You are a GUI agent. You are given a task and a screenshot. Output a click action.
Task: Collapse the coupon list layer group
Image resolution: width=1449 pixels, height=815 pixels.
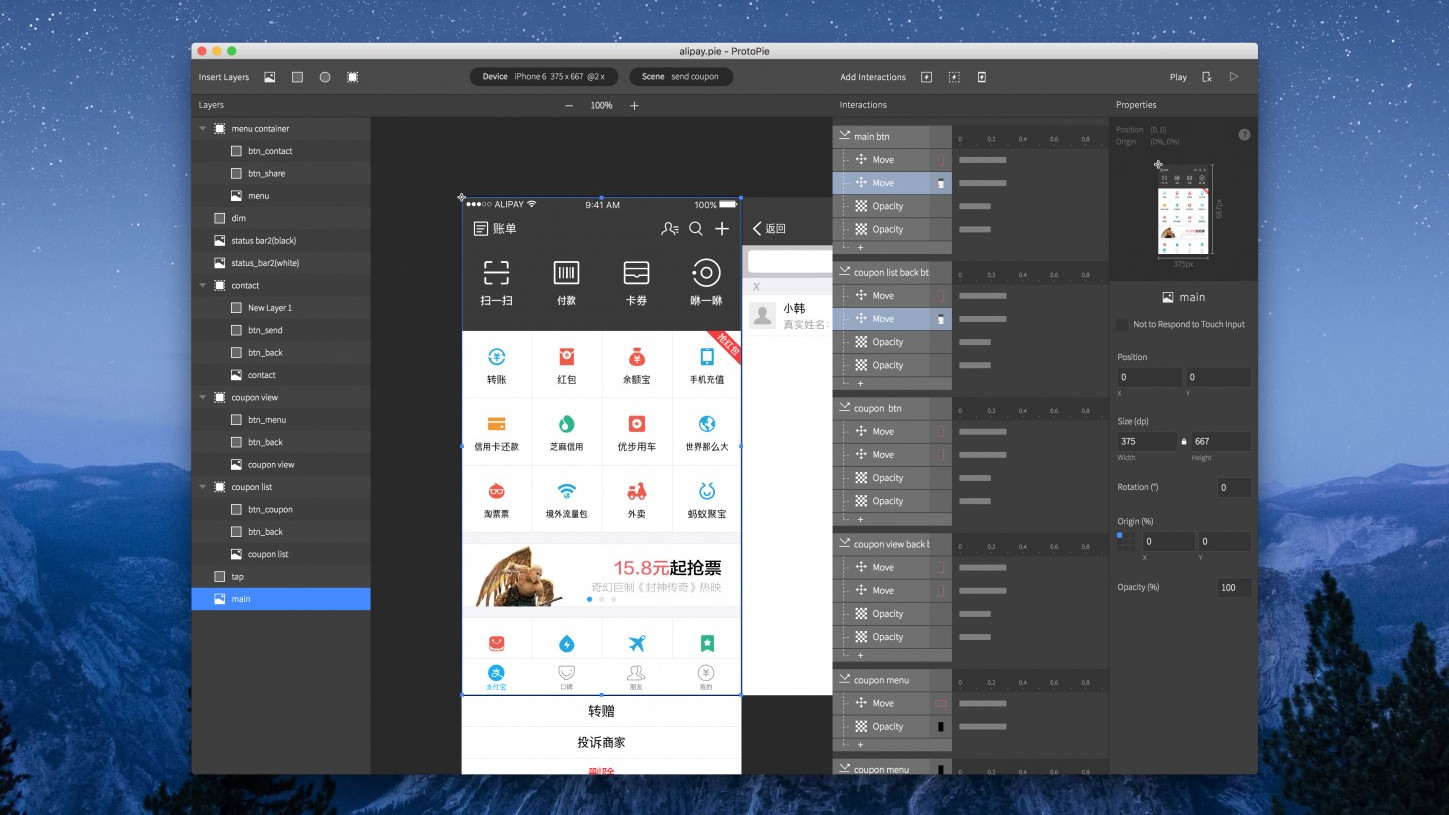point(203,488)
